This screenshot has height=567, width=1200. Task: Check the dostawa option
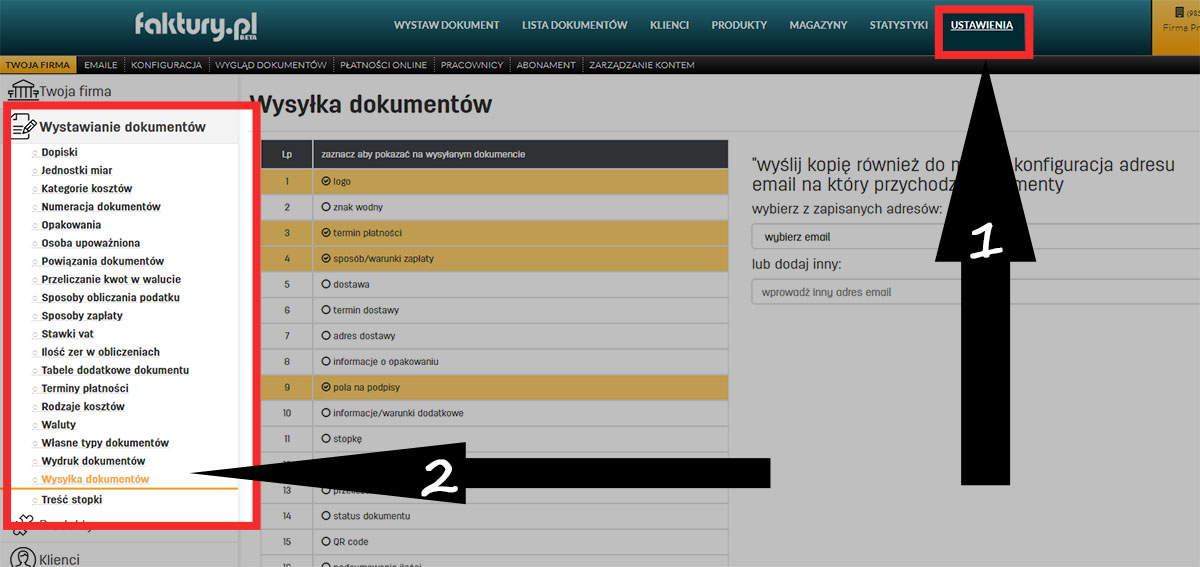tap(326, 284)
